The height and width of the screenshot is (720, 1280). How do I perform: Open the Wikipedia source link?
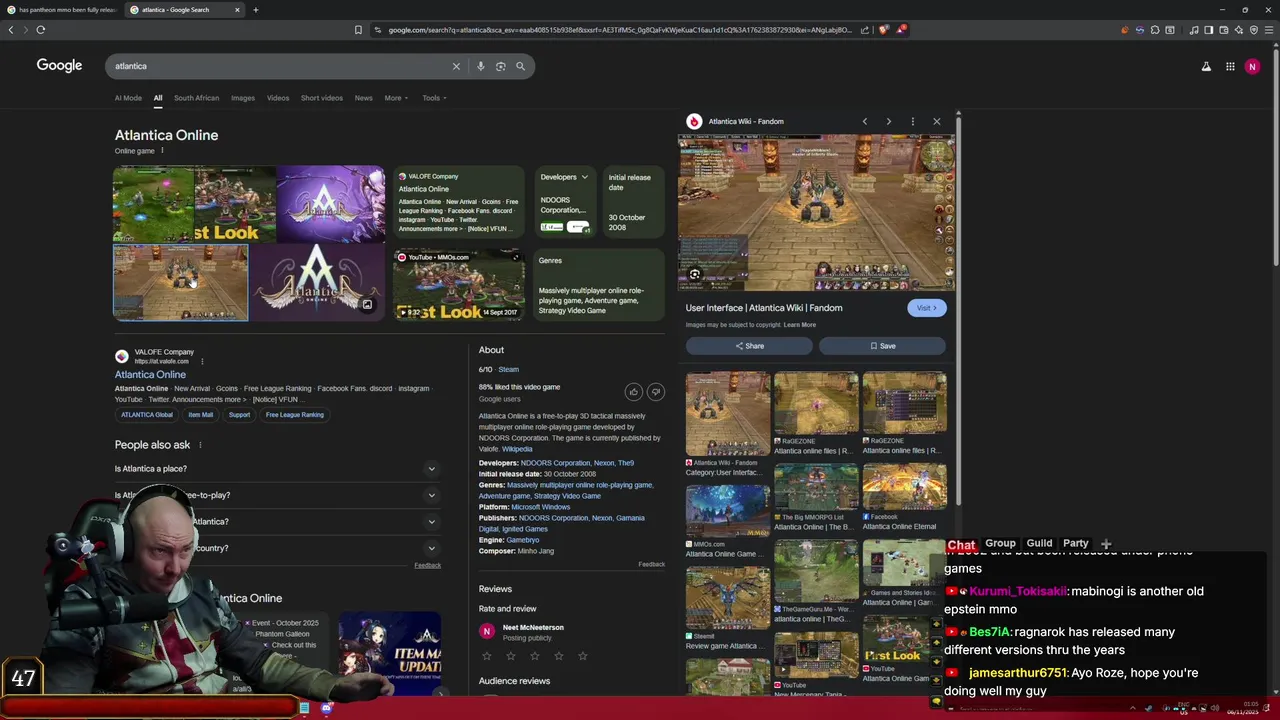pyautogui.click(x=517, y=450)
